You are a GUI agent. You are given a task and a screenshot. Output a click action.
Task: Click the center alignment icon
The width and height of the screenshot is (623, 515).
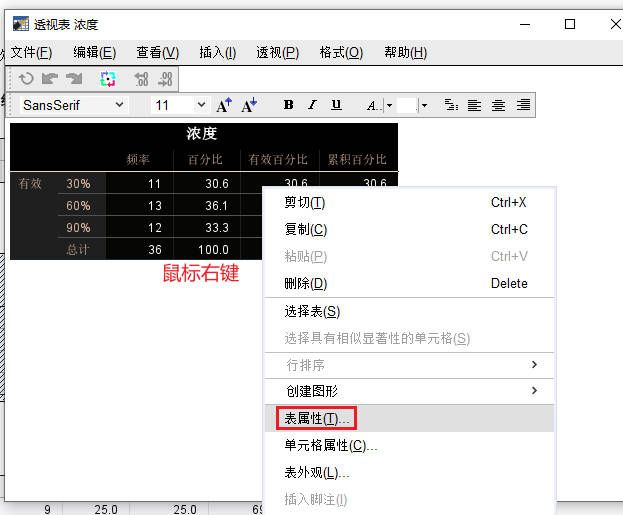[x=498, y=105]
